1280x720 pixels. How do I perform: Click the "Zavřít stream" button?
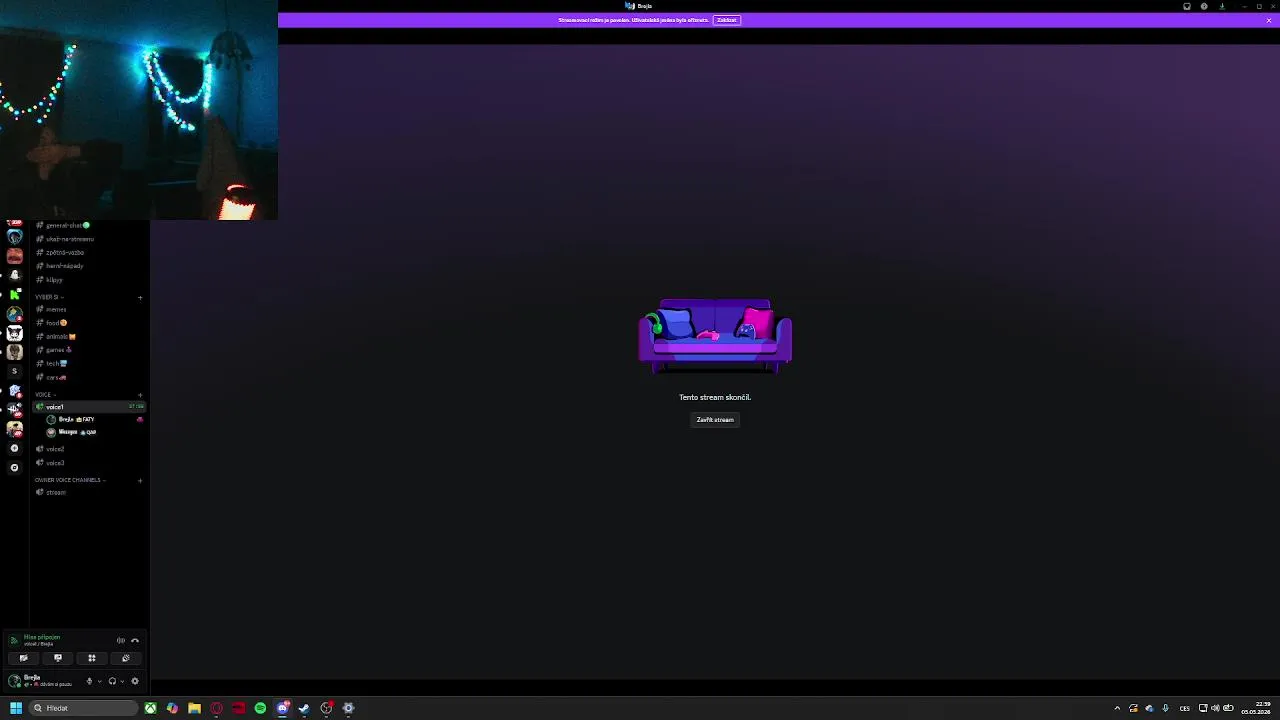[715, 420]
